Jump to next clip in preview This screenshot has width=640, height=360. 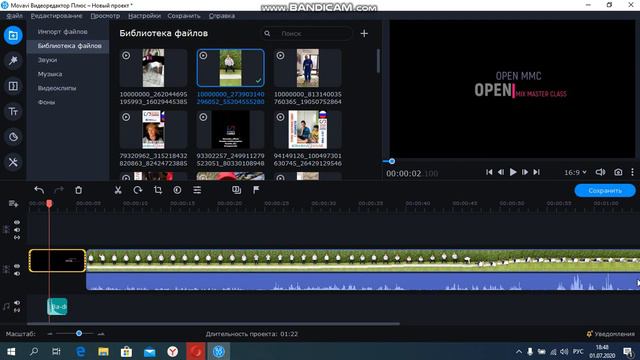[x=537, y=172]
